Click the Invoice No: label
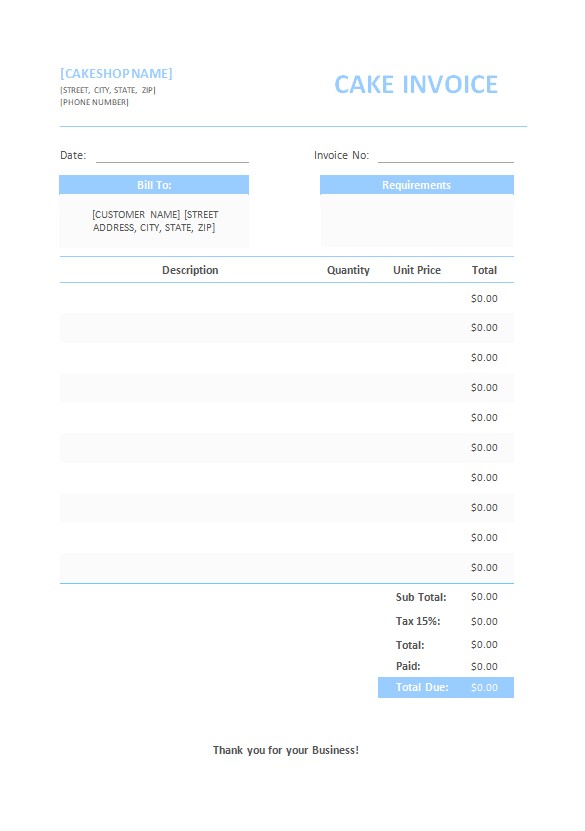Viewport: 585px width, 831px height. [341, 155]
